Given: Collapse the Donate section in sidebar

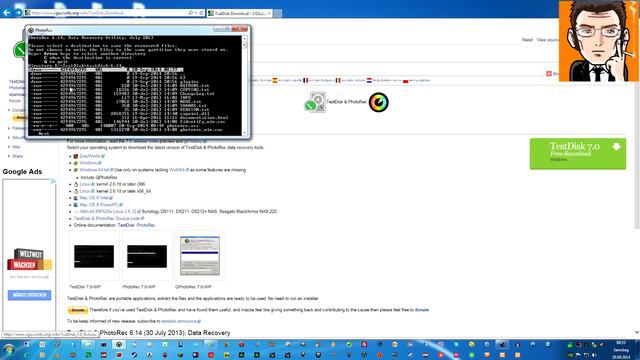Looking at the screenshot, I should pos(9,110).
